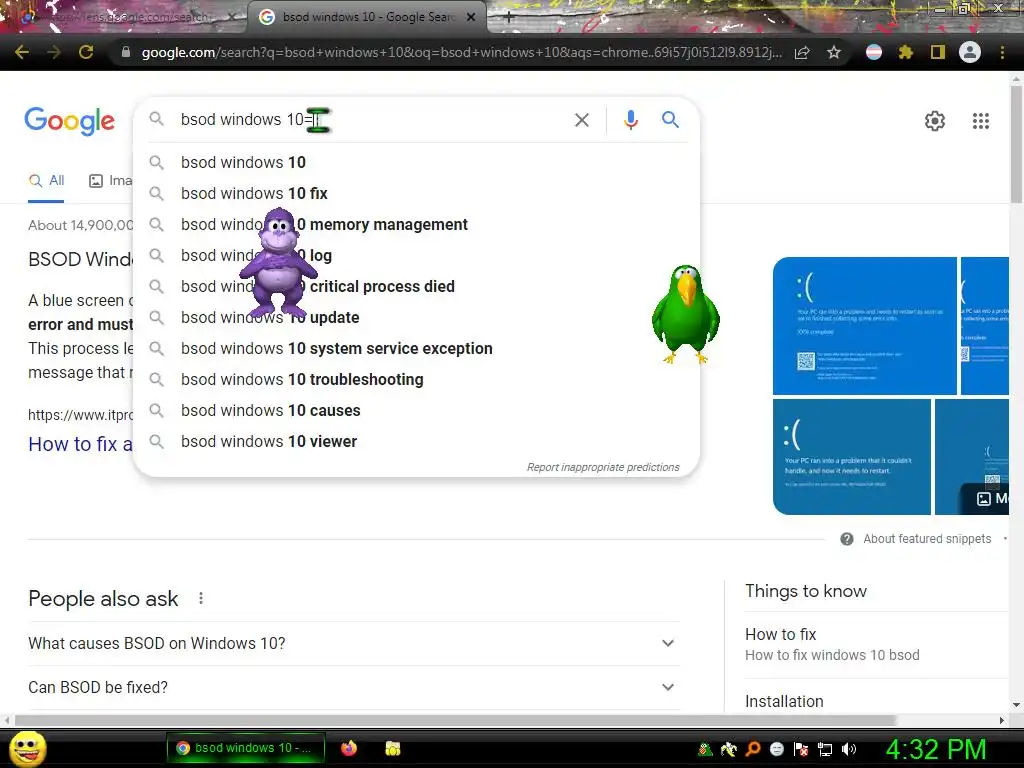The width and height of the screenshot is (1024, 768).
Task: Open the "Your PC ran into a problem" thumbnail
Action: 852,457
